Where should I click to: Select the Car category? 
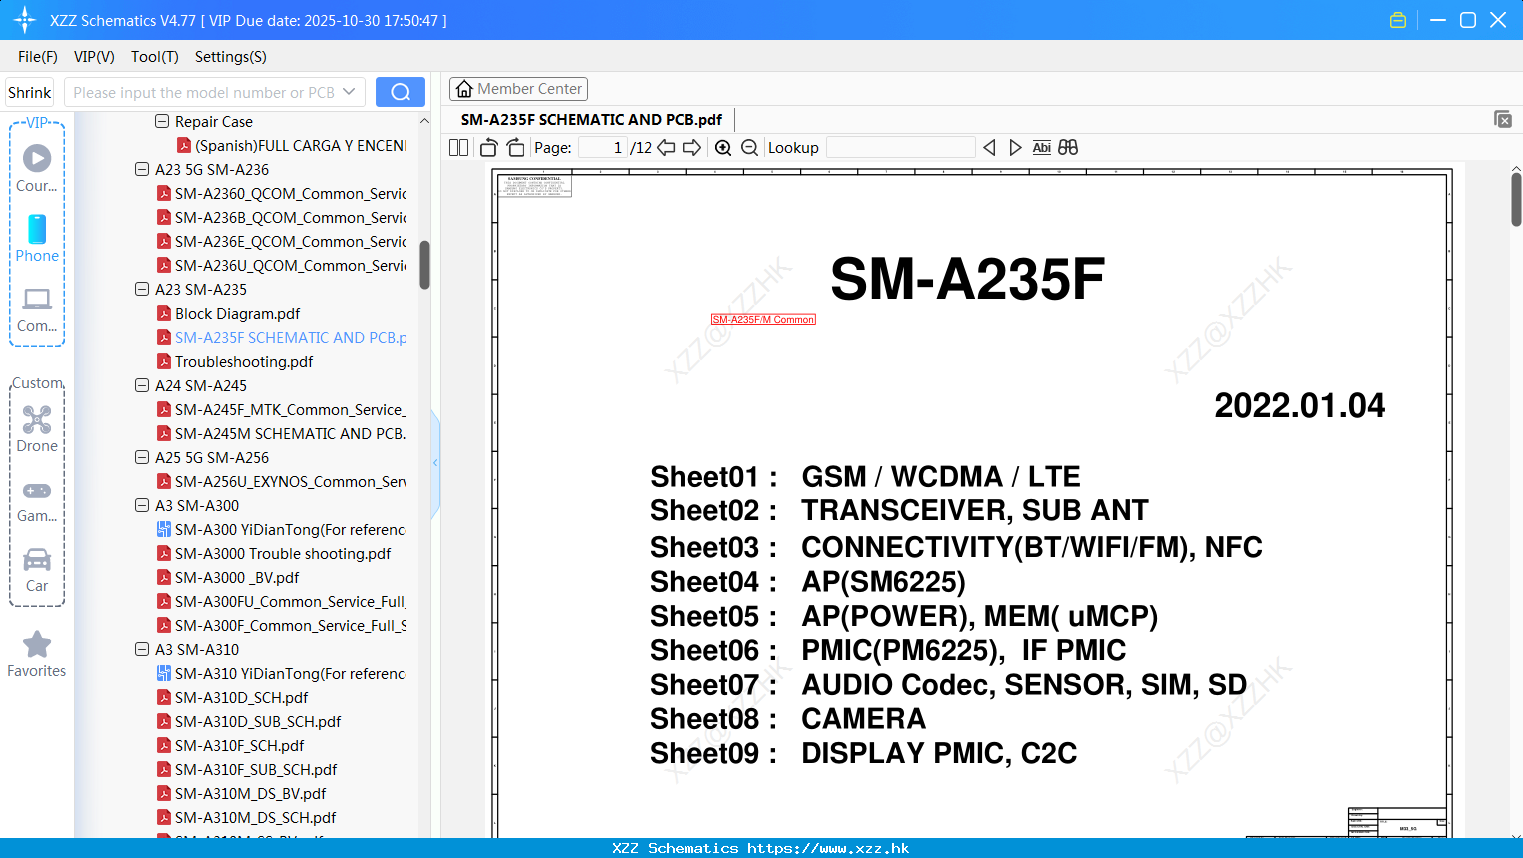(37, 570)
